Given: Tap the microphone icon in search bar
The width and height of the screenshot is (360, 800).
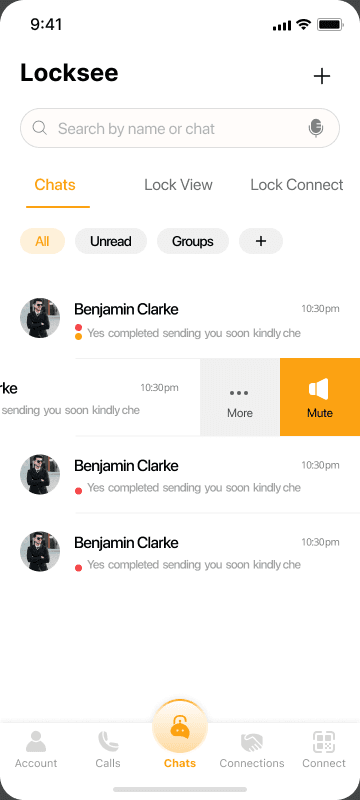Looking at the screenshot, I should pos(316,128).
